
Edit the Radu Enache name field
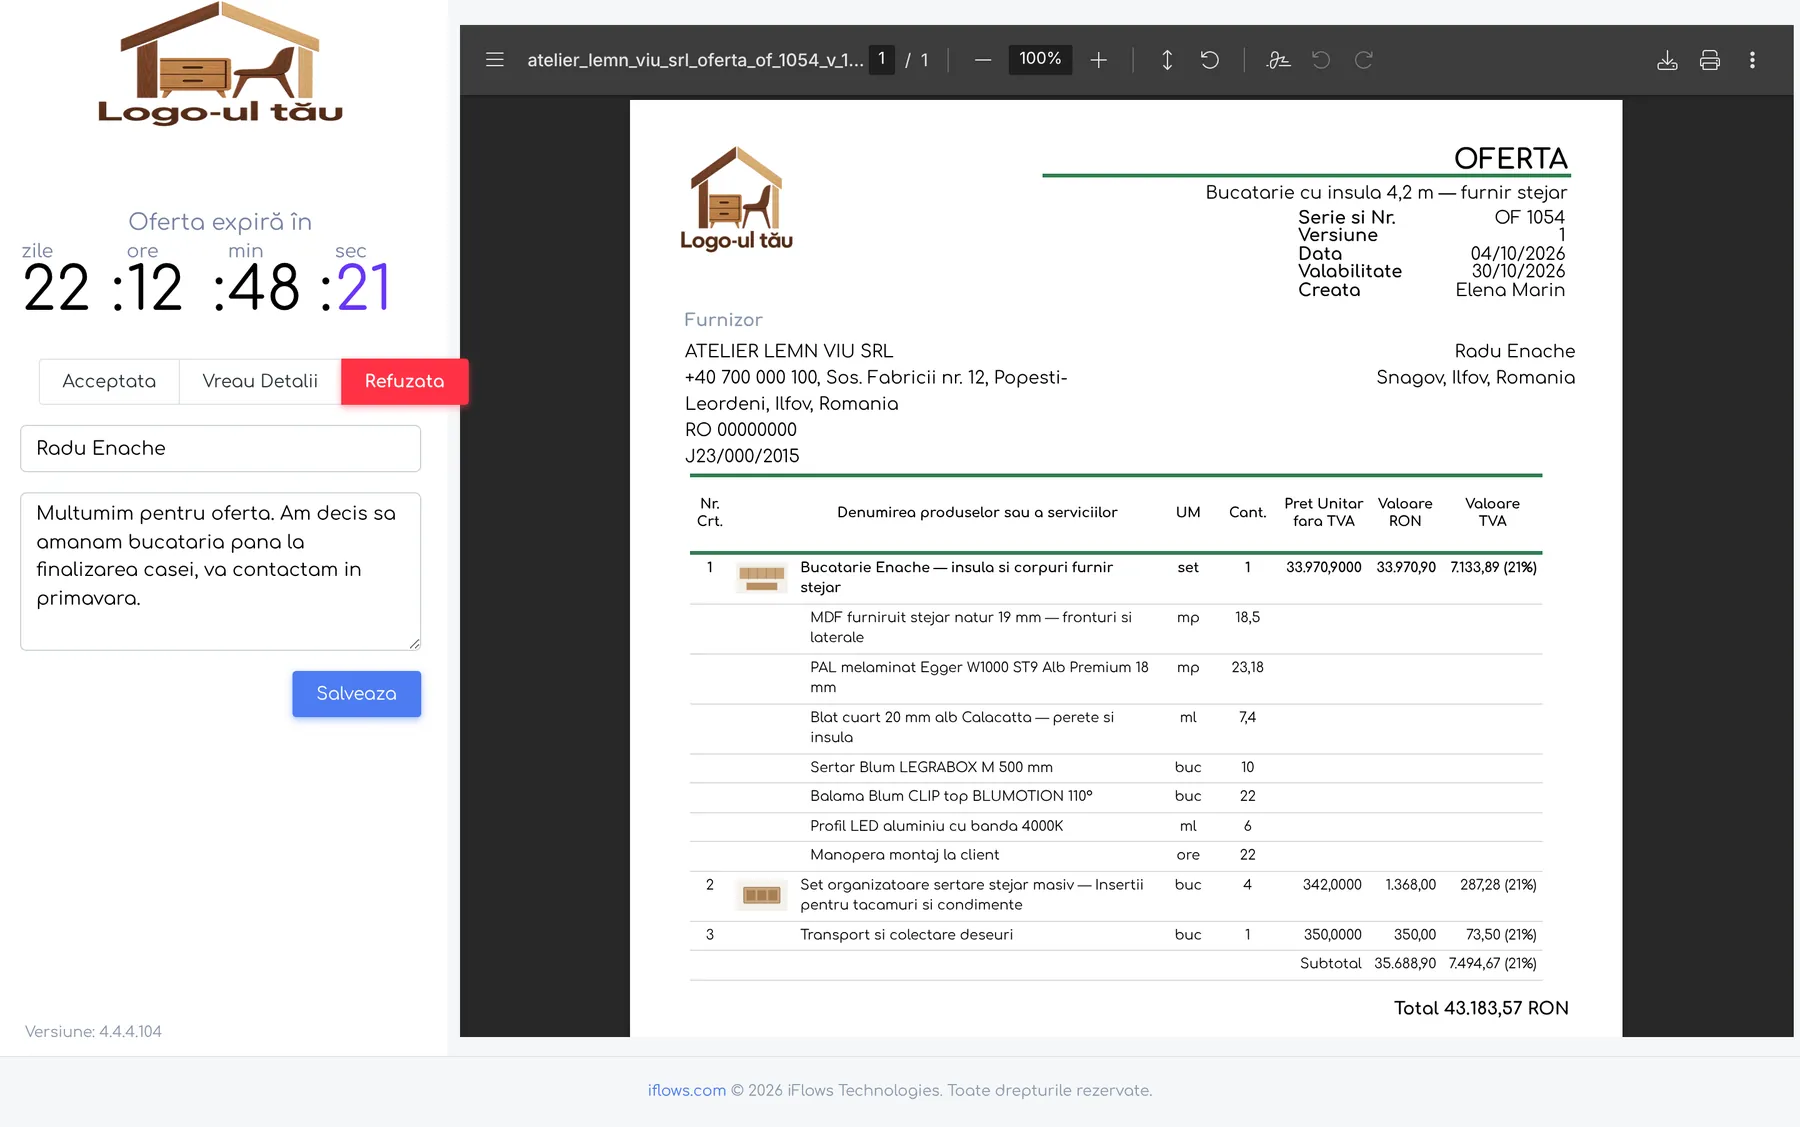coord(220,448)
